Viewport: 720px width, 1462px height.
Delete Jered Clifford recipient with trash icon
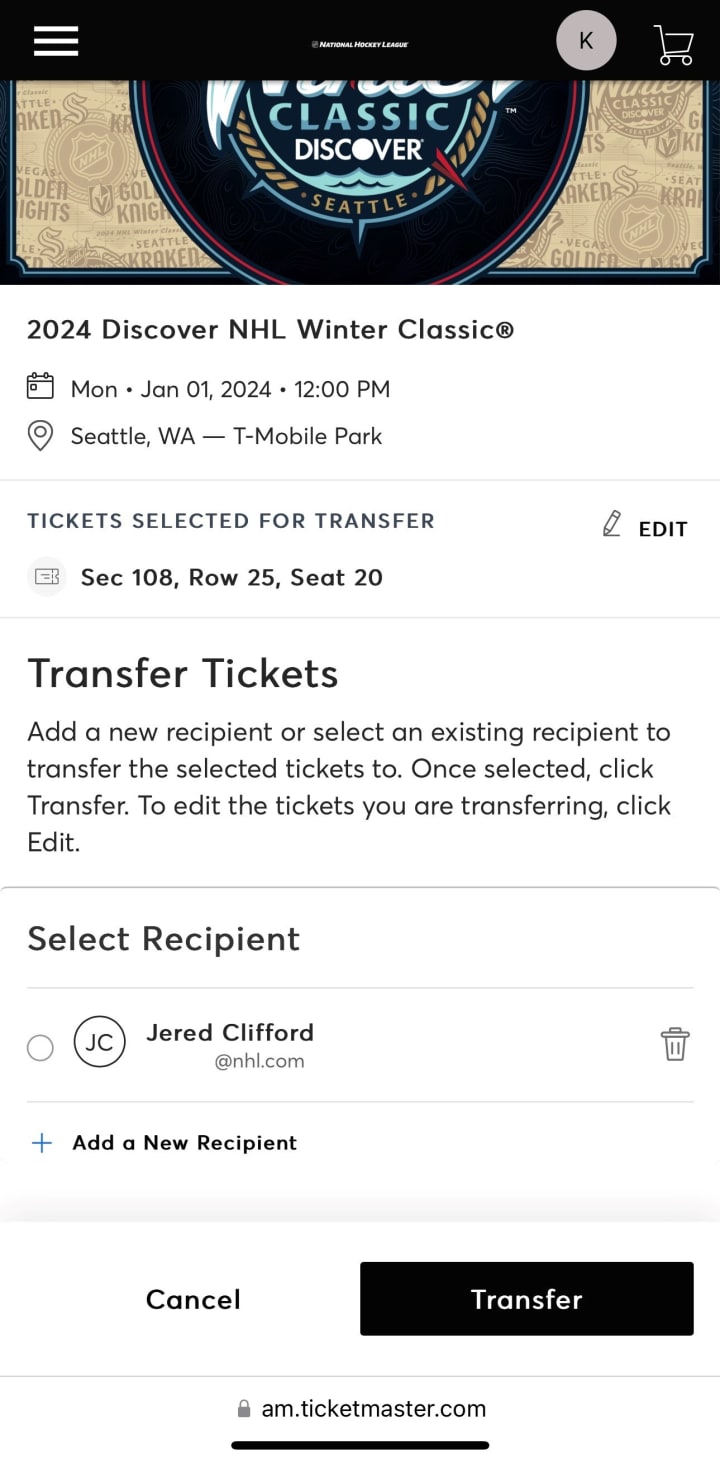pos(675,1044)
